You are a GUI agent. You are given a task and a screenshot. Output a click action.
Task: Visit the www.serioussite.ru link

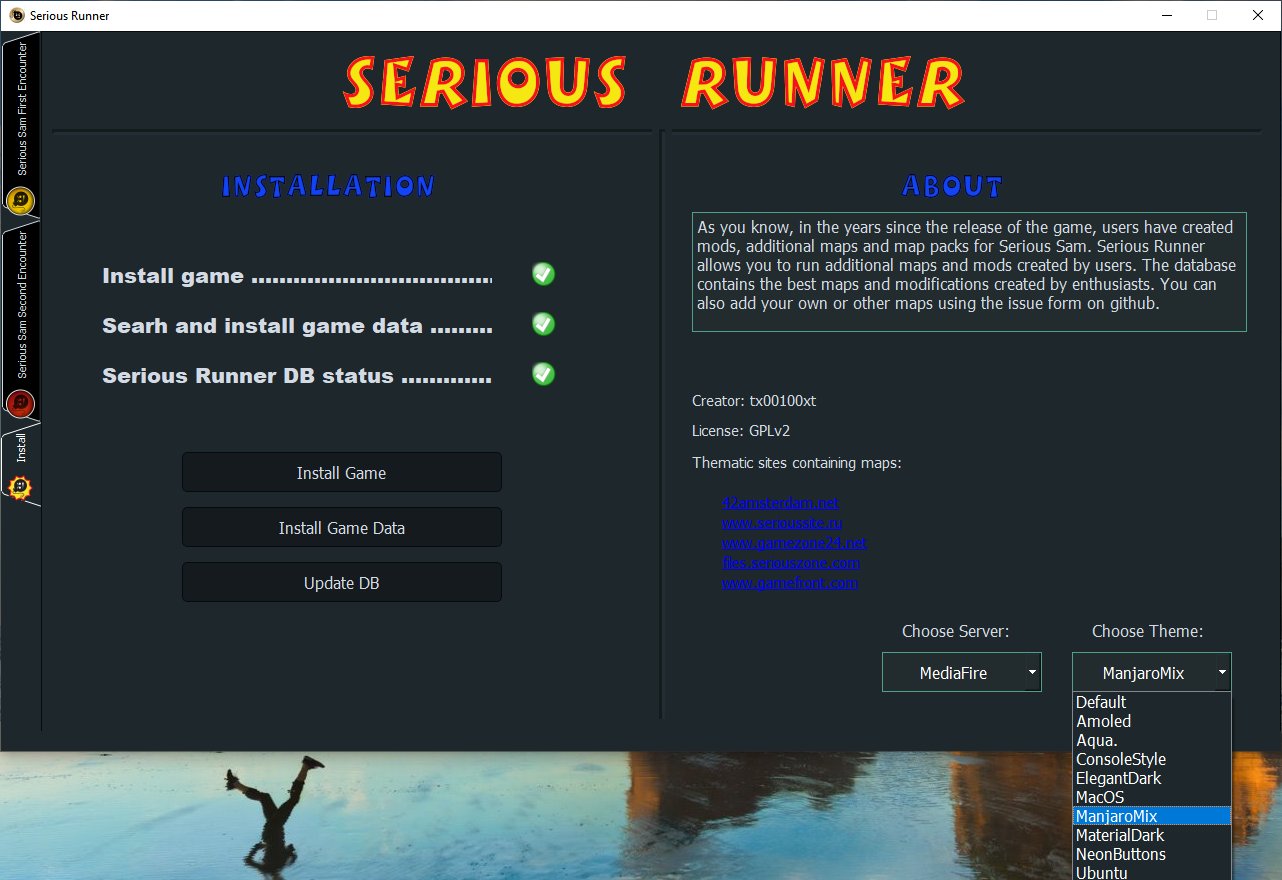[782, 523]
